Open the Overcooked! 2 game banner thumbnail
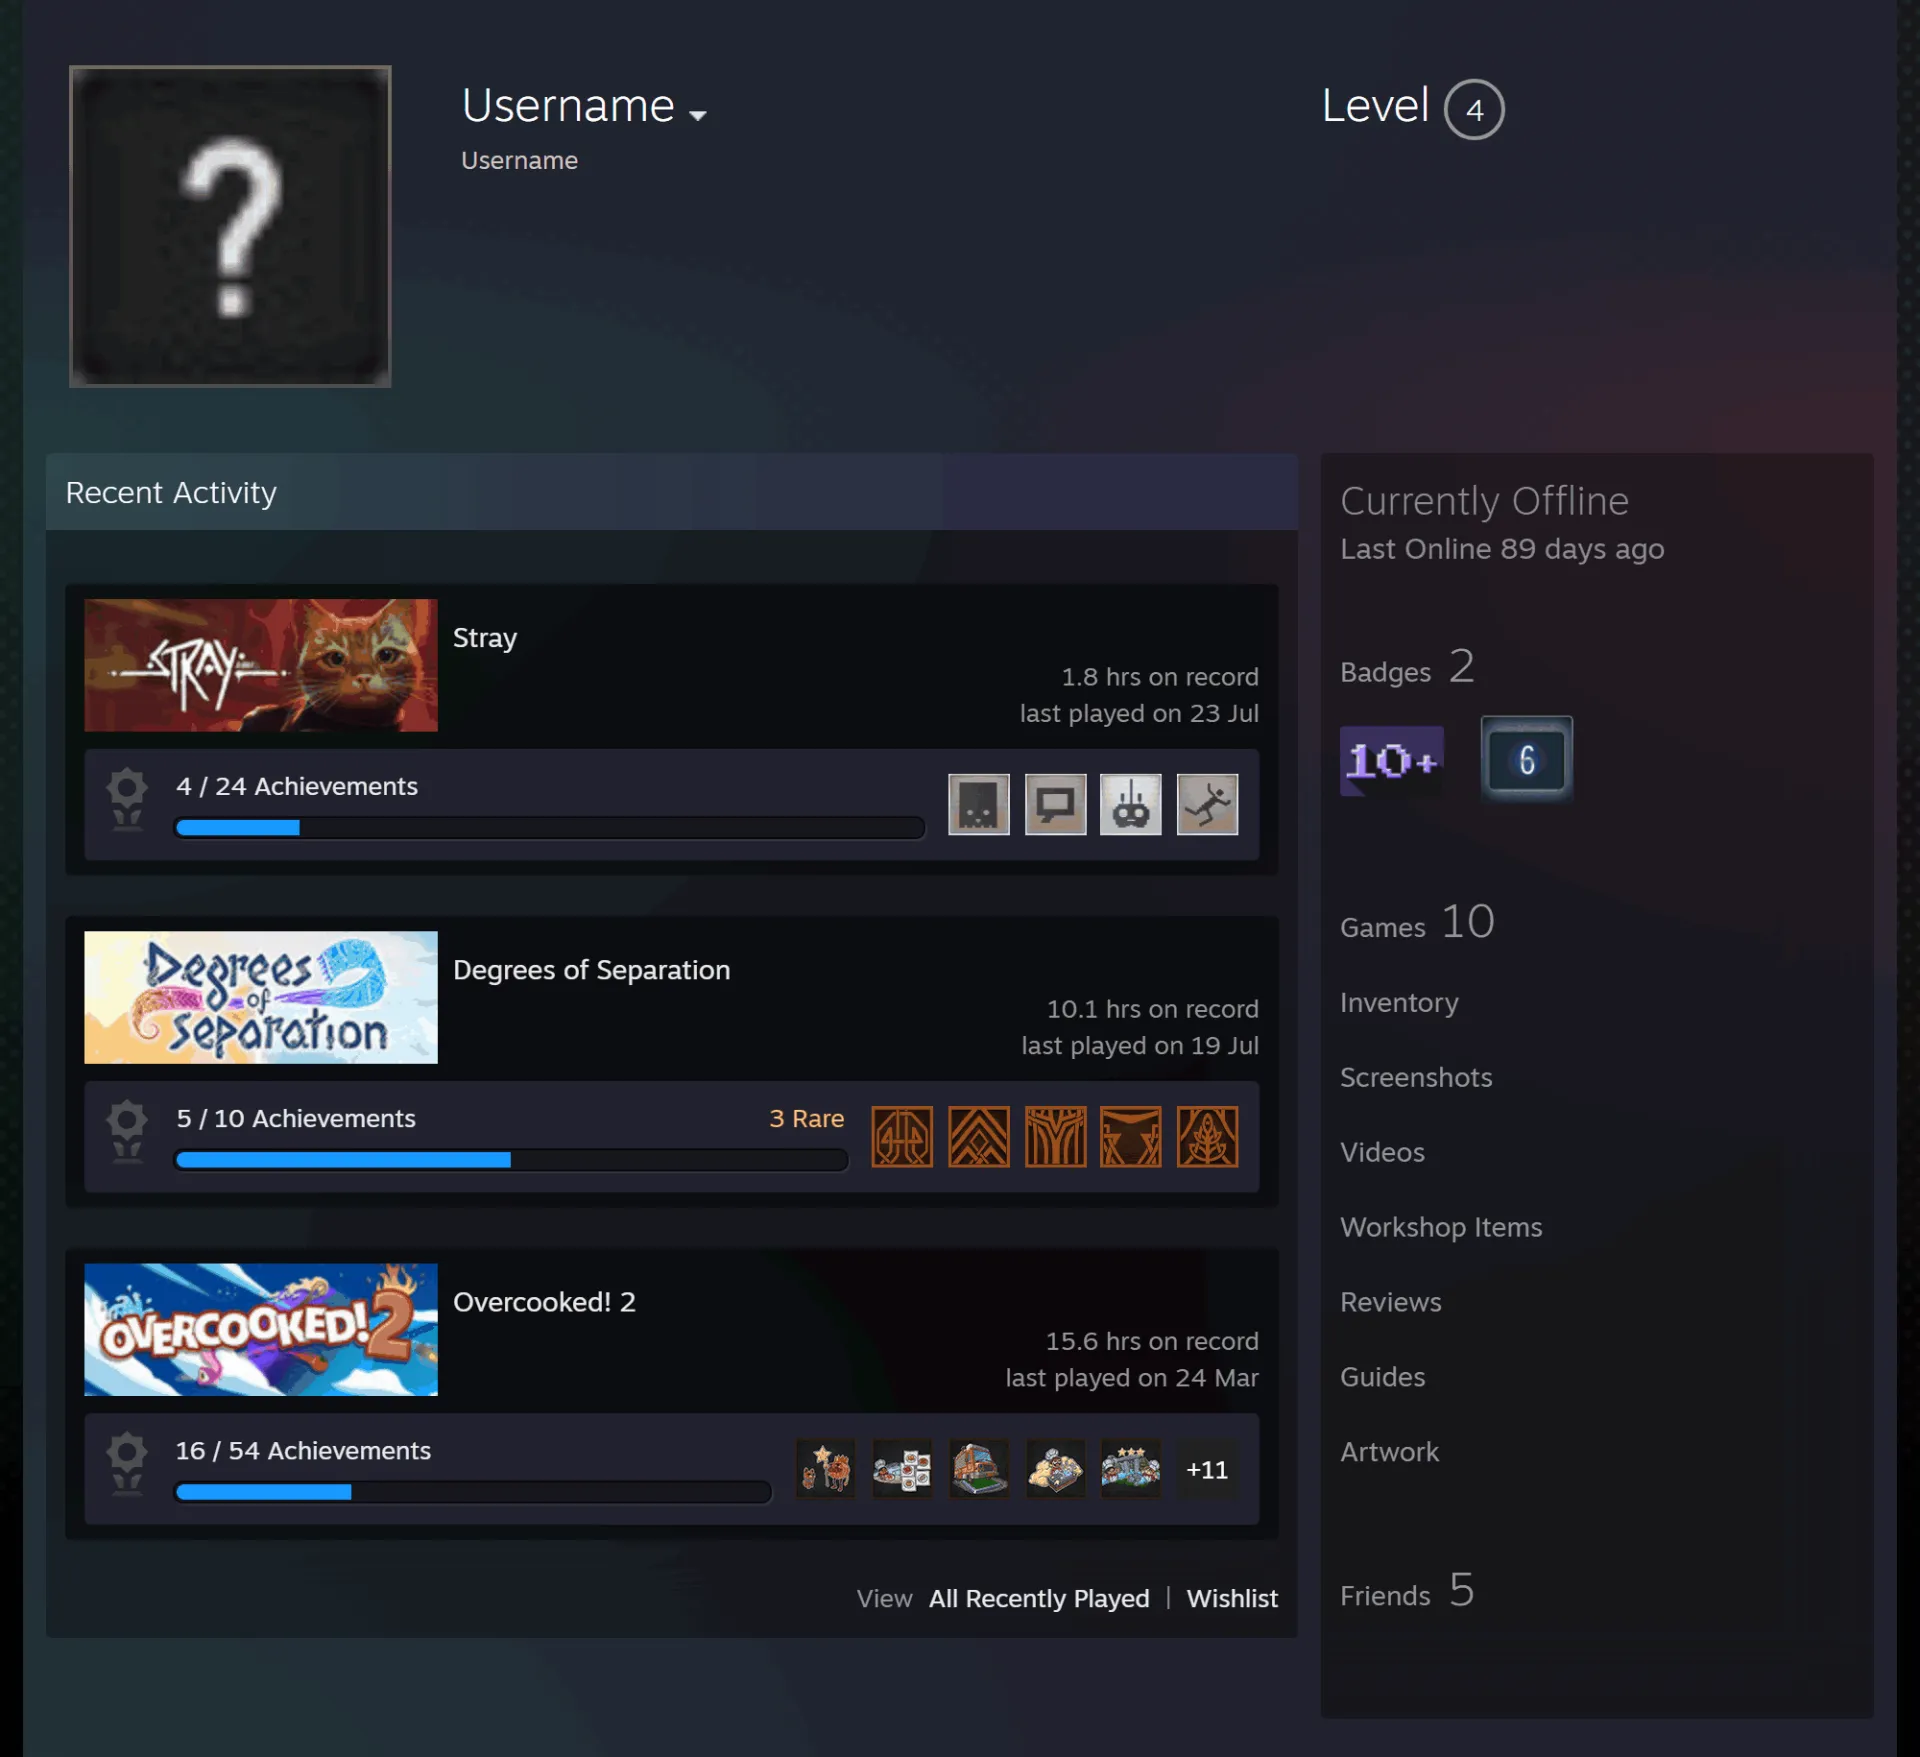 pos(261,1329)
